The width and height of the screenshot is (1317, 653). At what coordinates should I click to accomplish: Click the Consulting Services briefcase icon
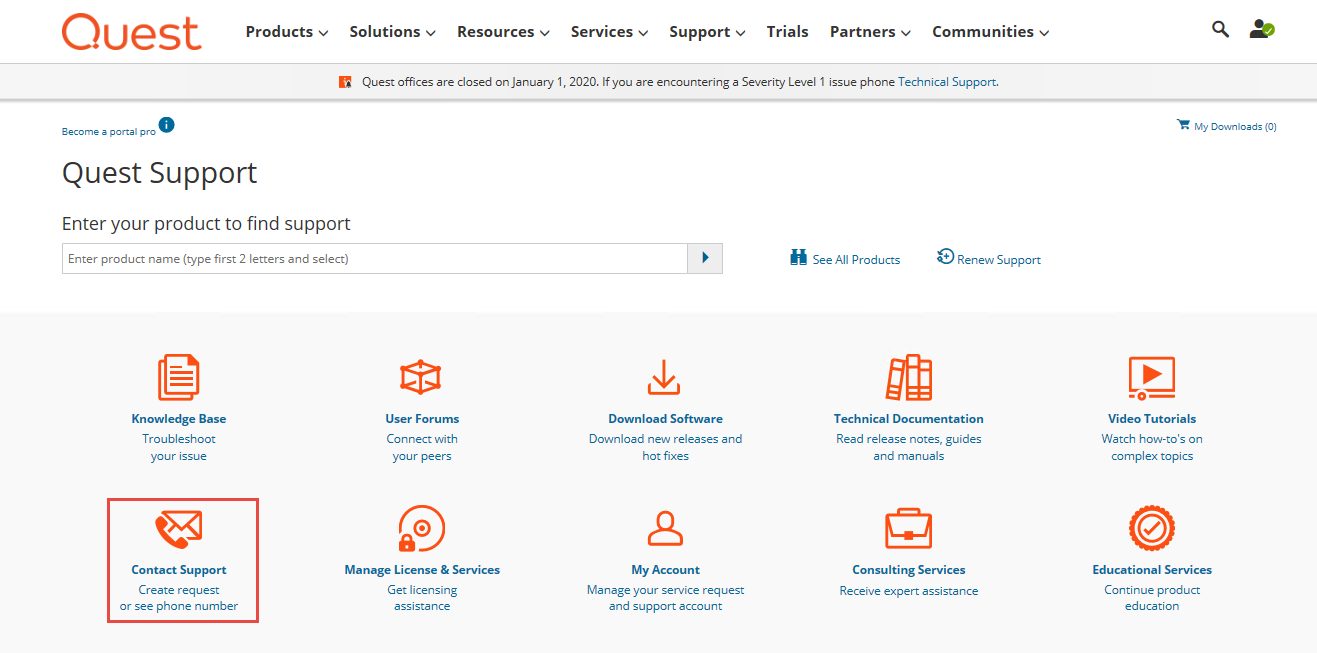(x=908, y=528)
